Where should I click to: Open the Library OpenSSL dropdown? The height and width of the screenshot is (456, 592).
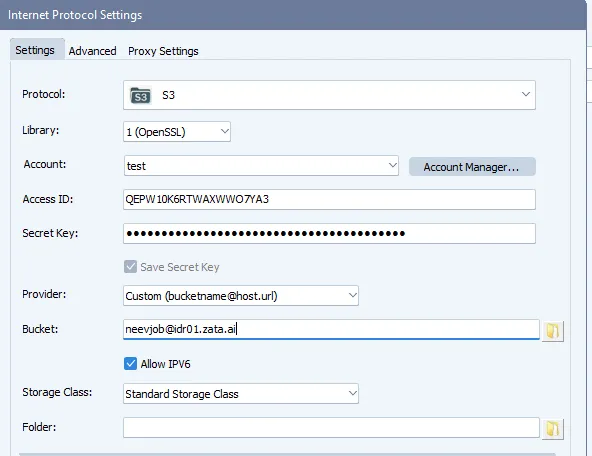click(x=177, y=132)
